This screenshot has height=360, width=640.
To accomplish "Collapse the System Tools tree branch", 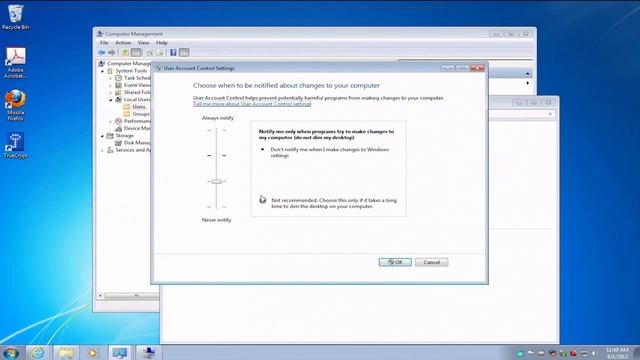I will tap(102, 71).
